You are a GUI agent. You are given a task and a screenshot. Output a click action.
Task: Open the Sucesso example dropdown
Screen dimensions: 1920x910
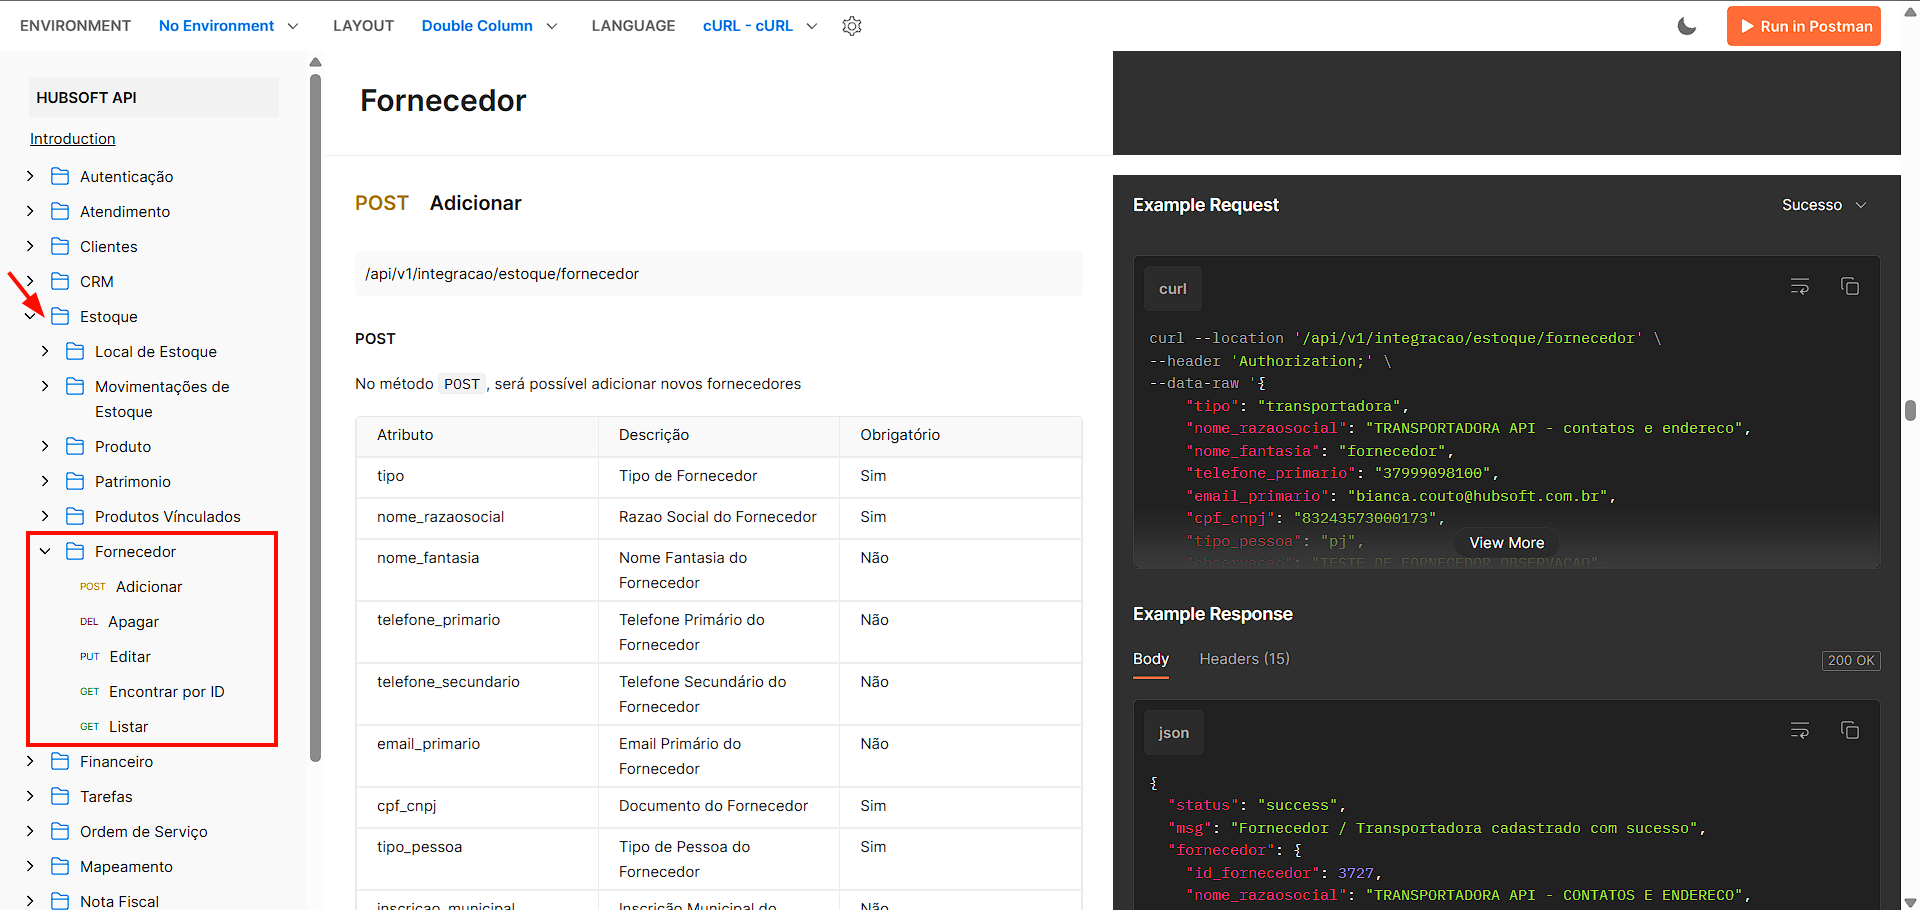pos(1824,205)
